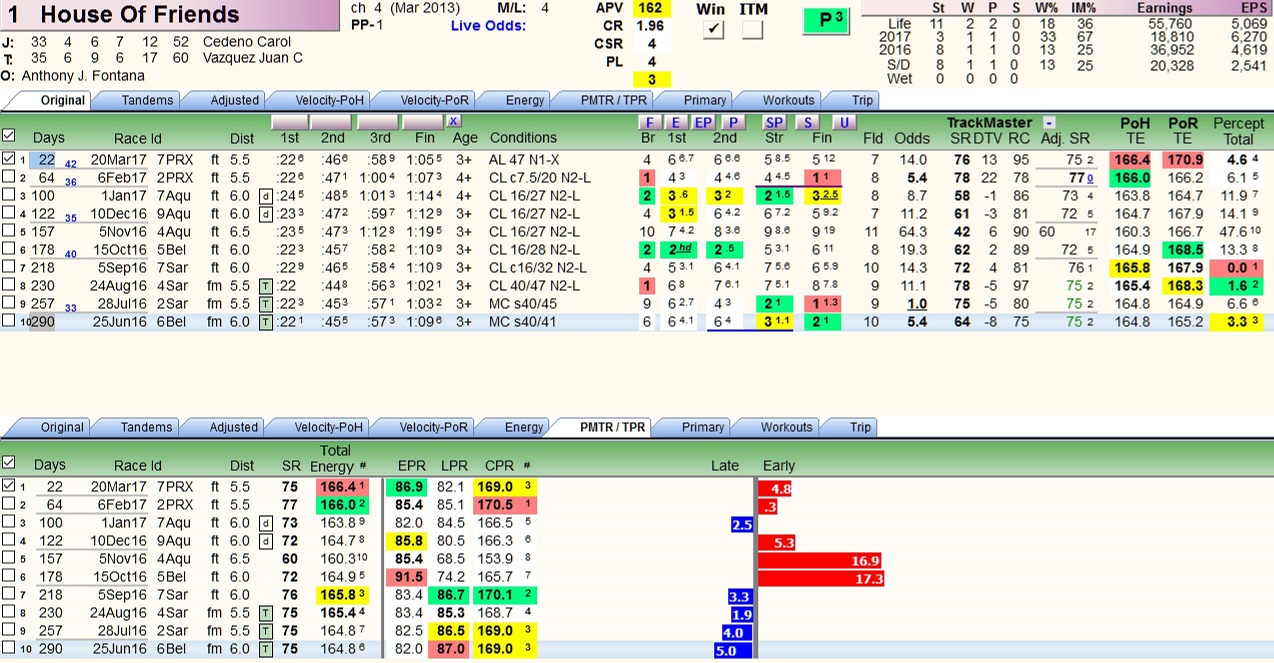Toggle select-all checkbox in PMTR/TPR grid header
The image size is (1274, 663).
[9, 462]
